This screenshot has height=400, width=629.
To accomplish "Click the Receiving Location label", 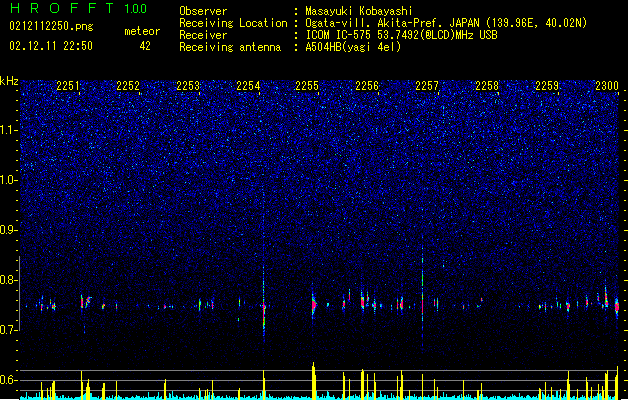I will 233,23.
